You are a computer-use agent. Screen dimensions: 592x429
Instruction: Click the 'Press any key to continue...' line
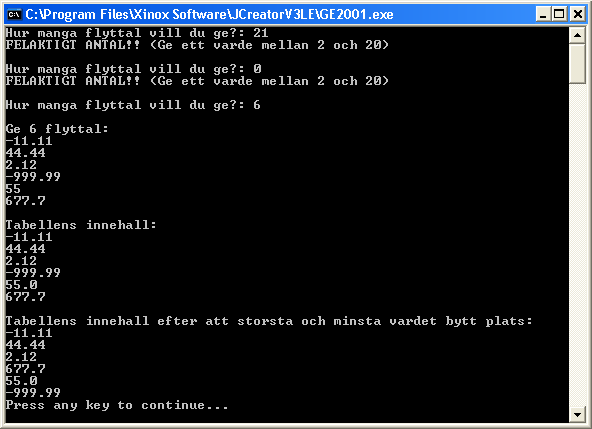pyautogui.click(x=117, y=405)
